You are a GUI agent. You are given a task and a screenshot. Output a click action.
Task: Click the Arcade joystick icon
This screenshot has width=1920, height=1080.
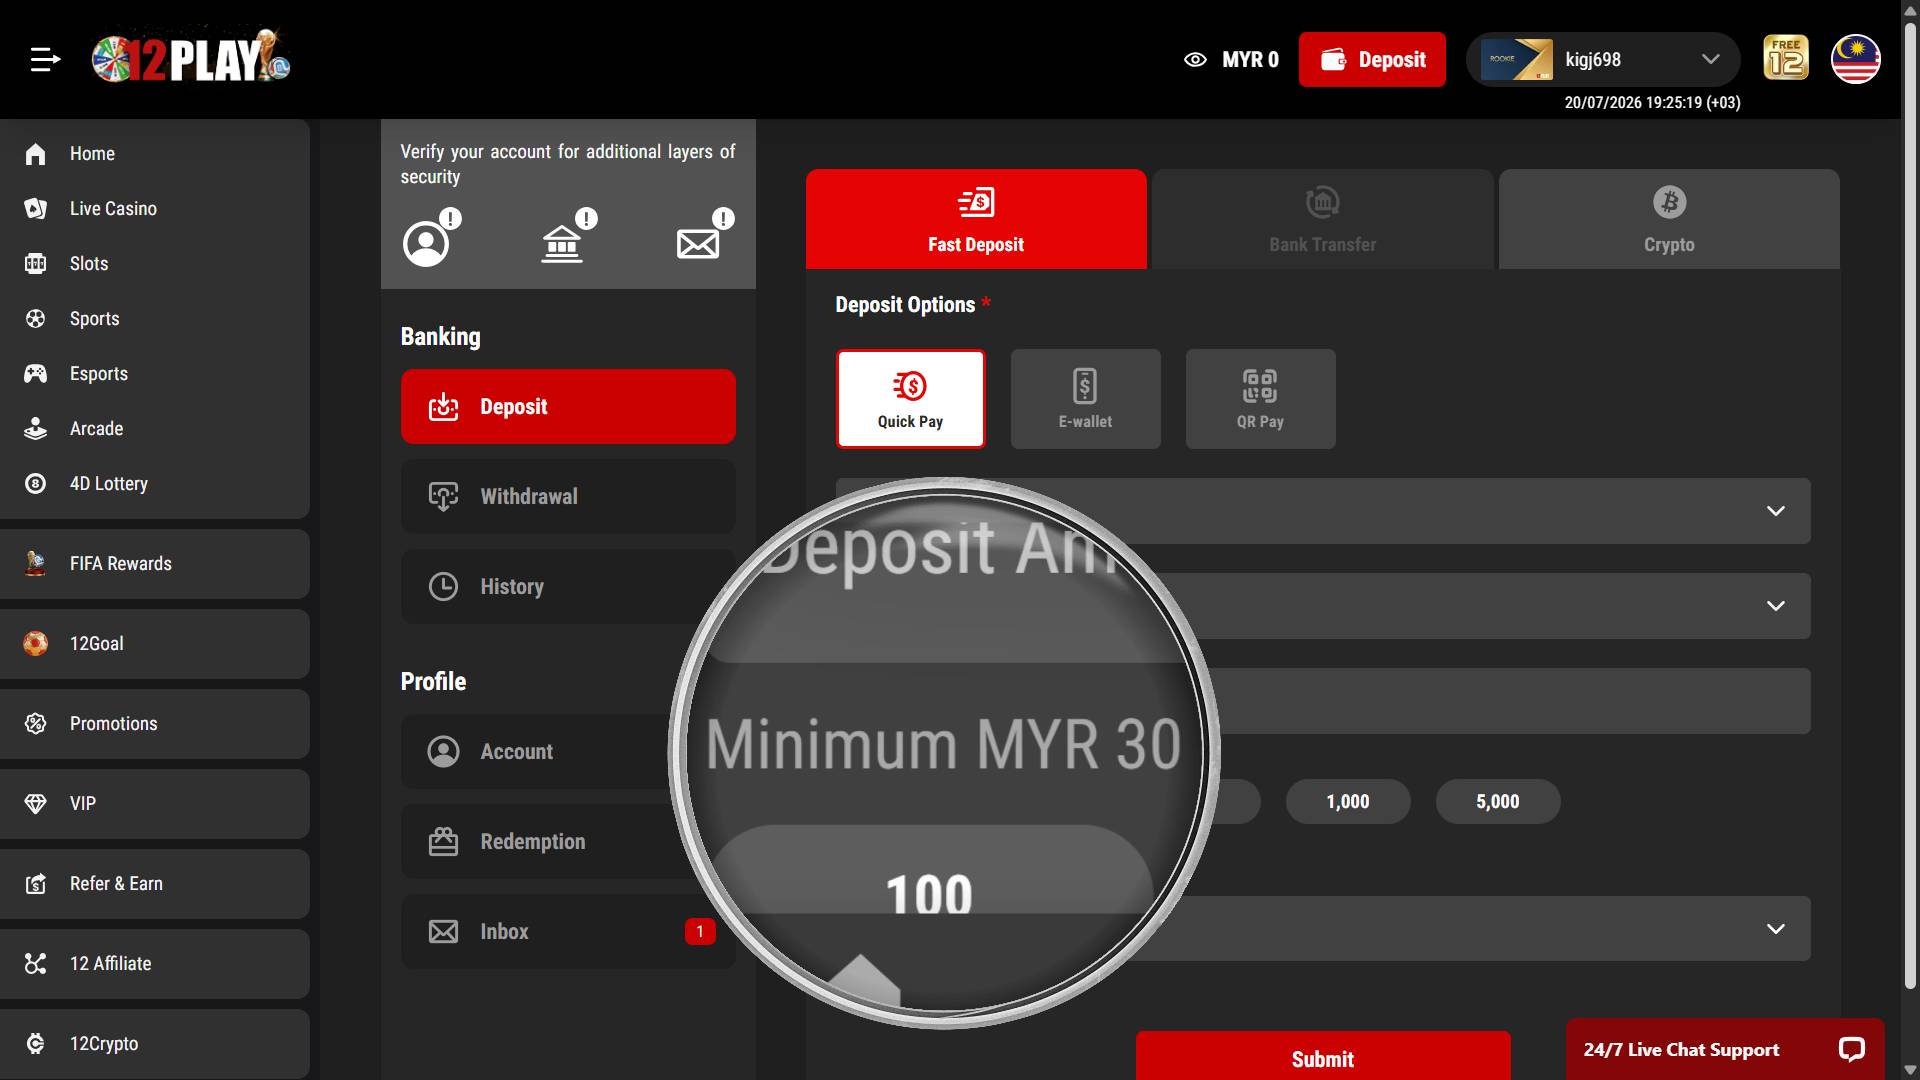[x=36, y=429]
